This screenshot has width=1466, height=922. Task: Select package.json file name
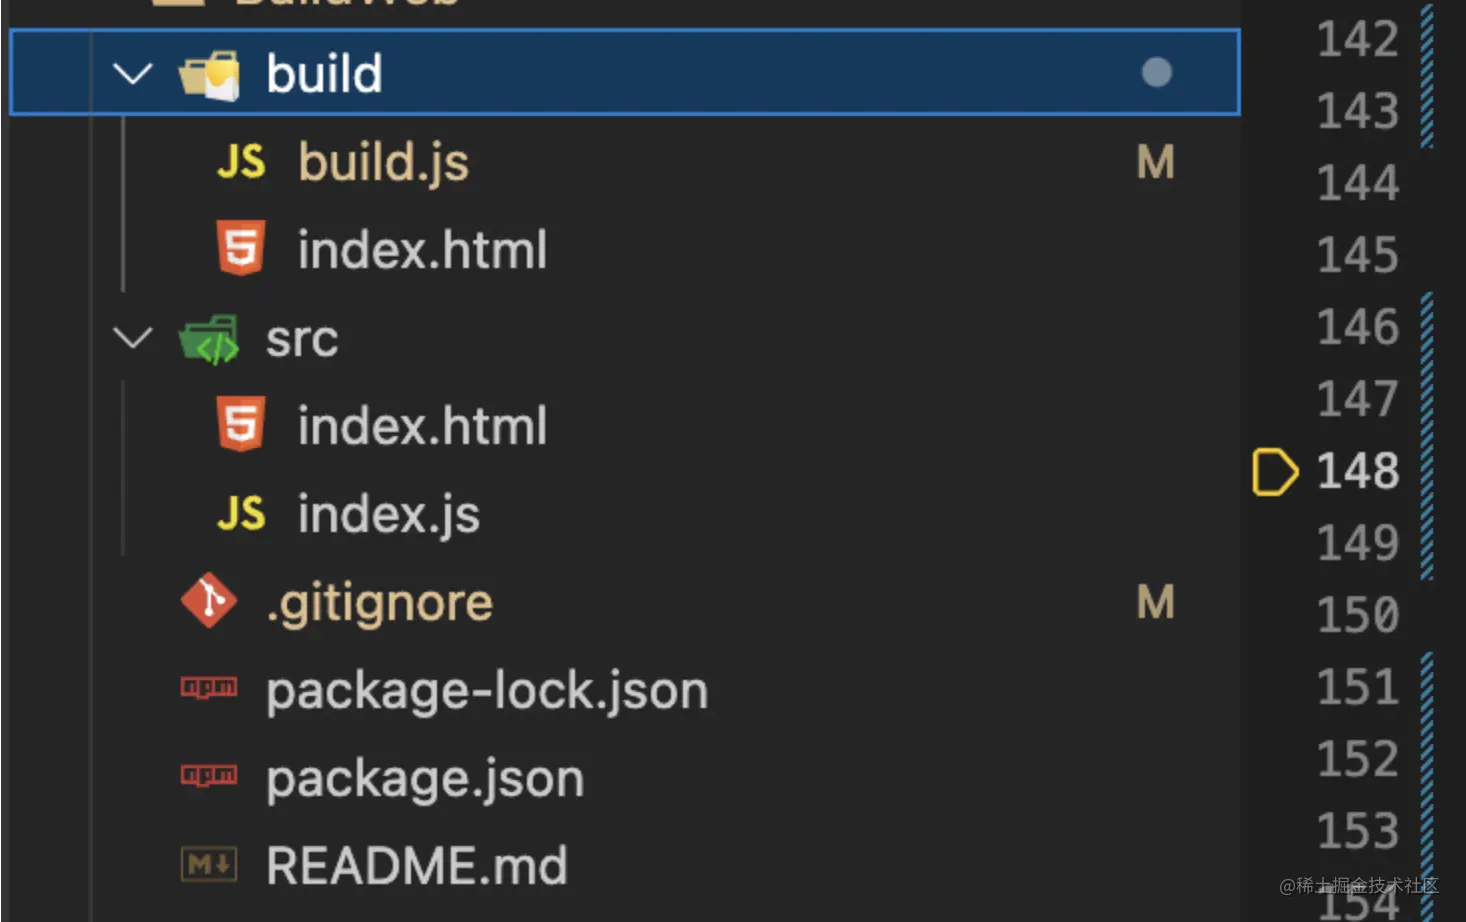[425, 779]
